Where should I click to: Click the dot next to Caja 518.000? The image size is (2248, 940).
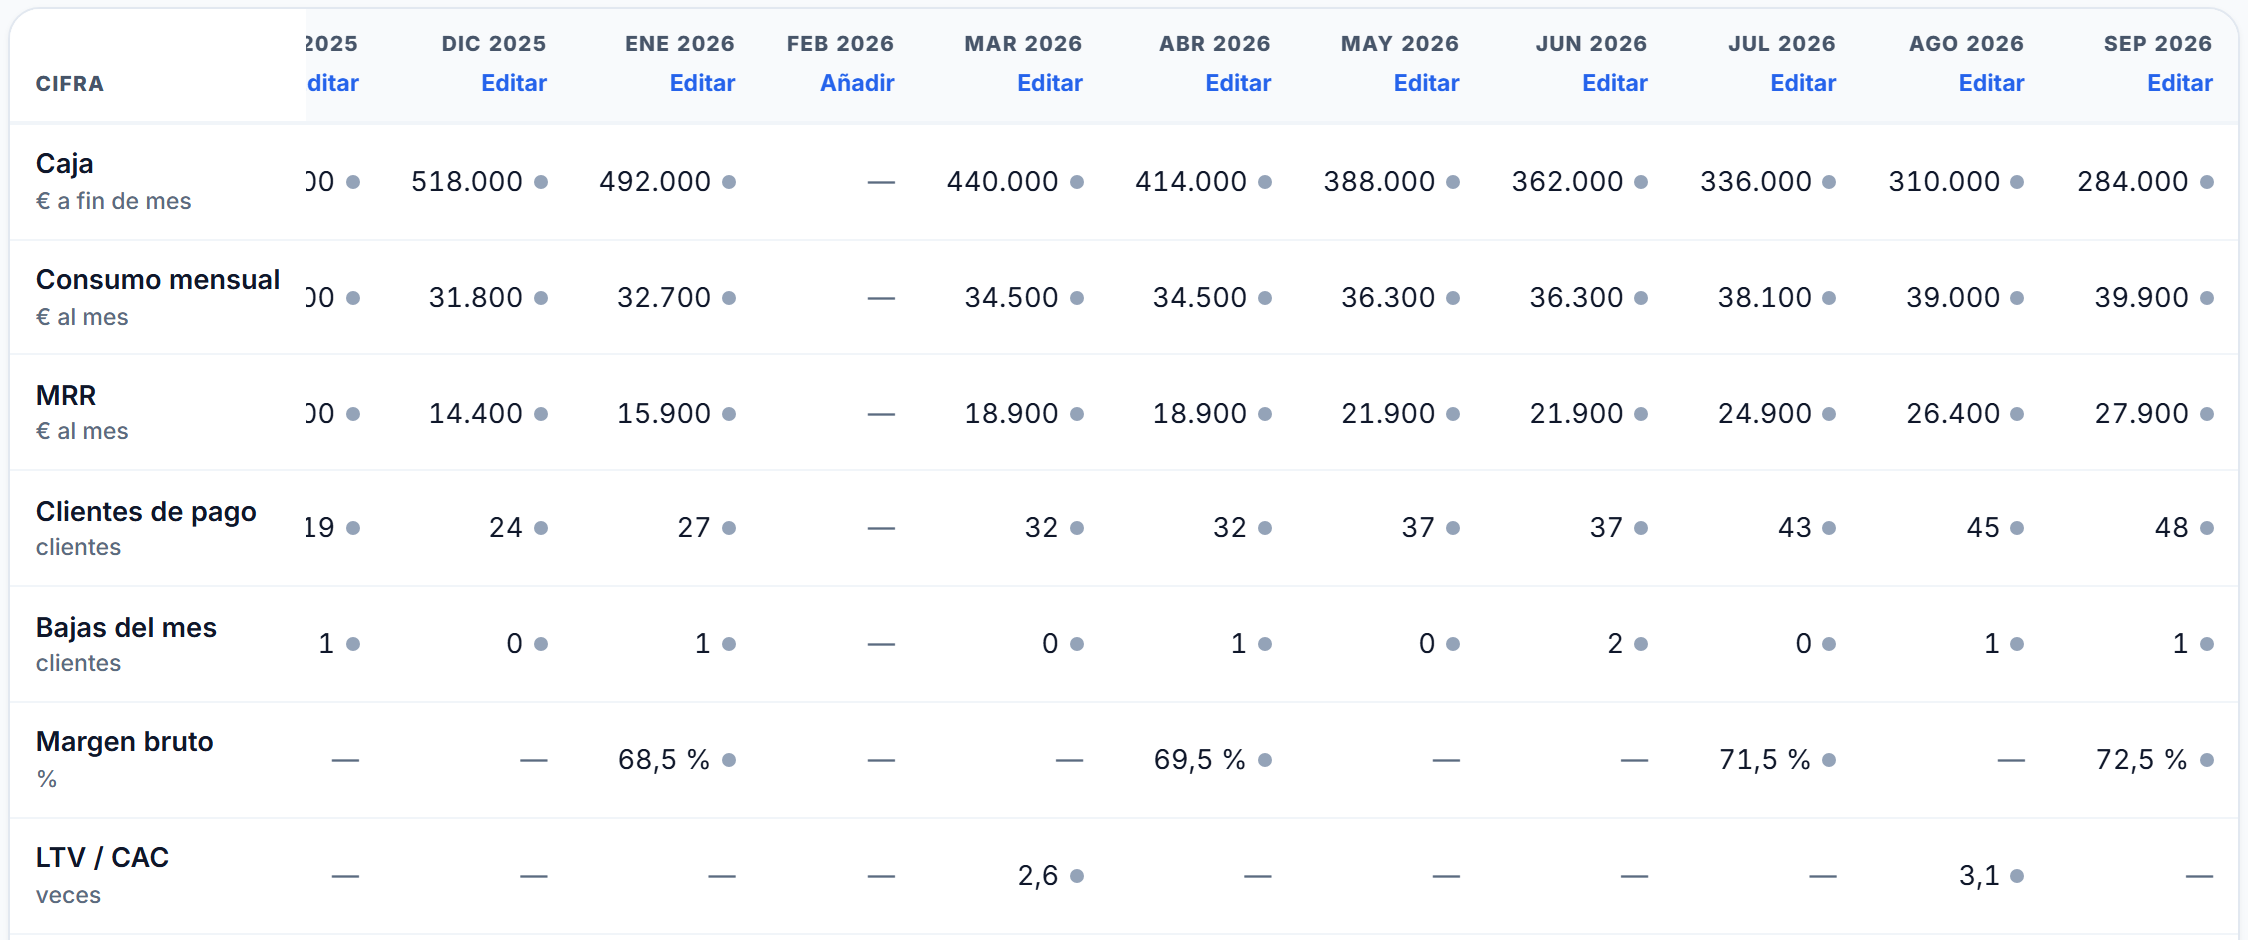(541, 182)
